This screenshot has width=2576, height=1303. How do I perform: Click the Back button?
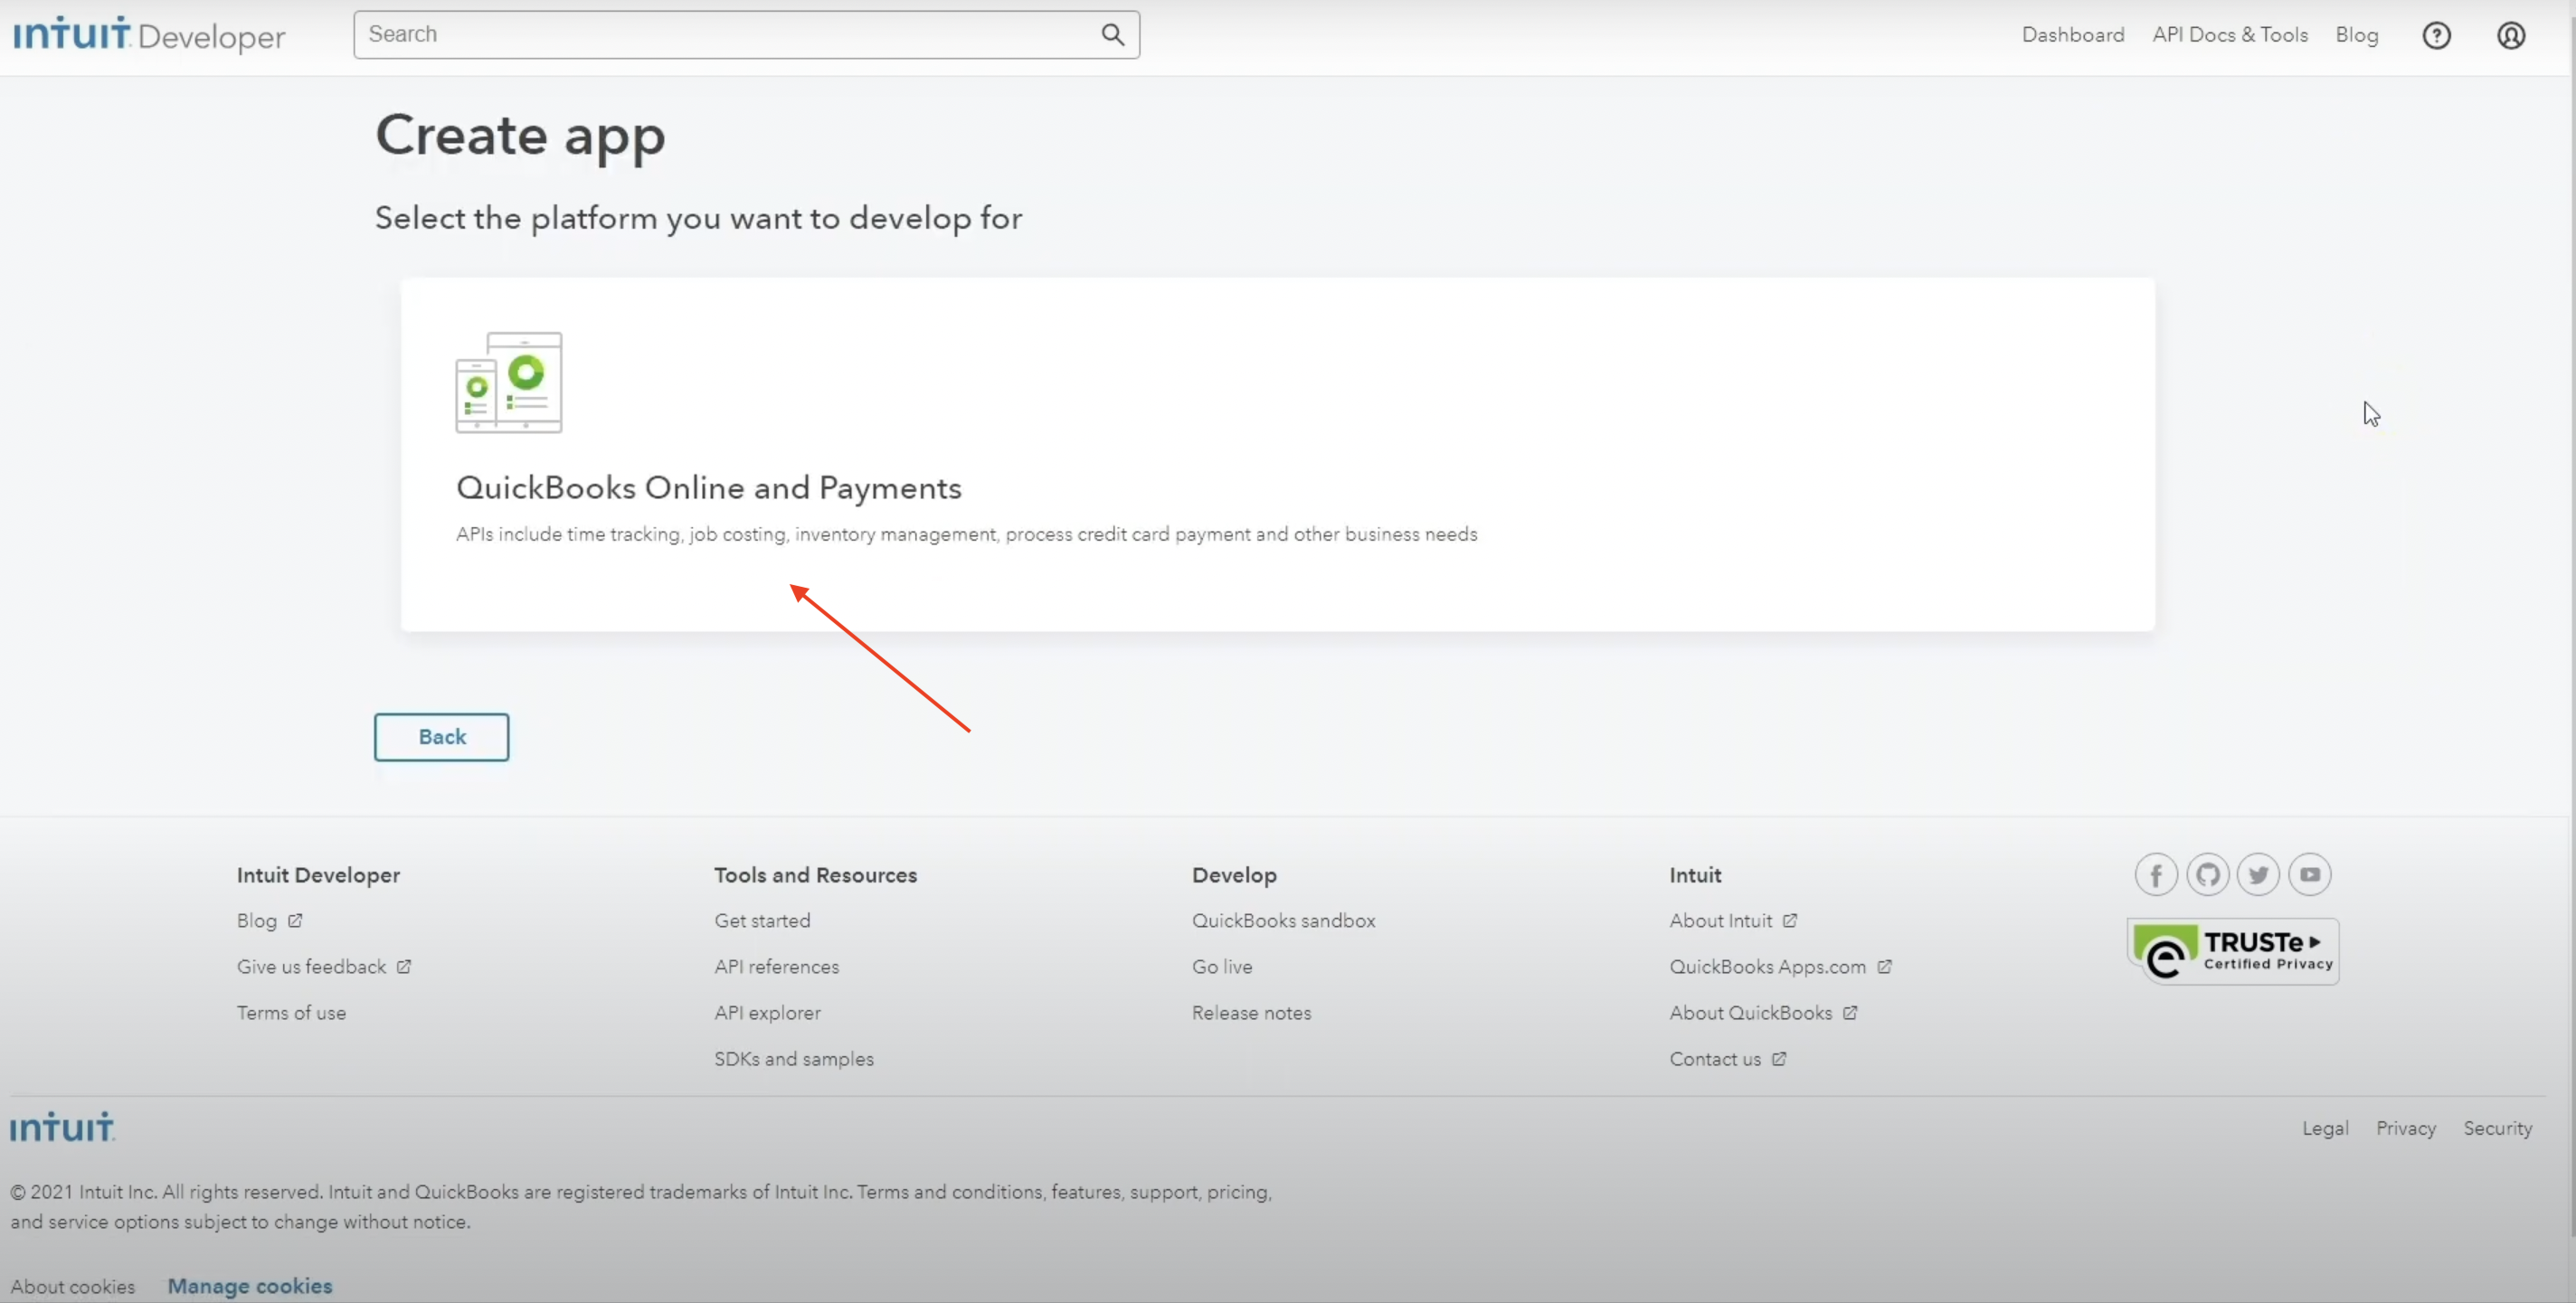tap(441, 737)
